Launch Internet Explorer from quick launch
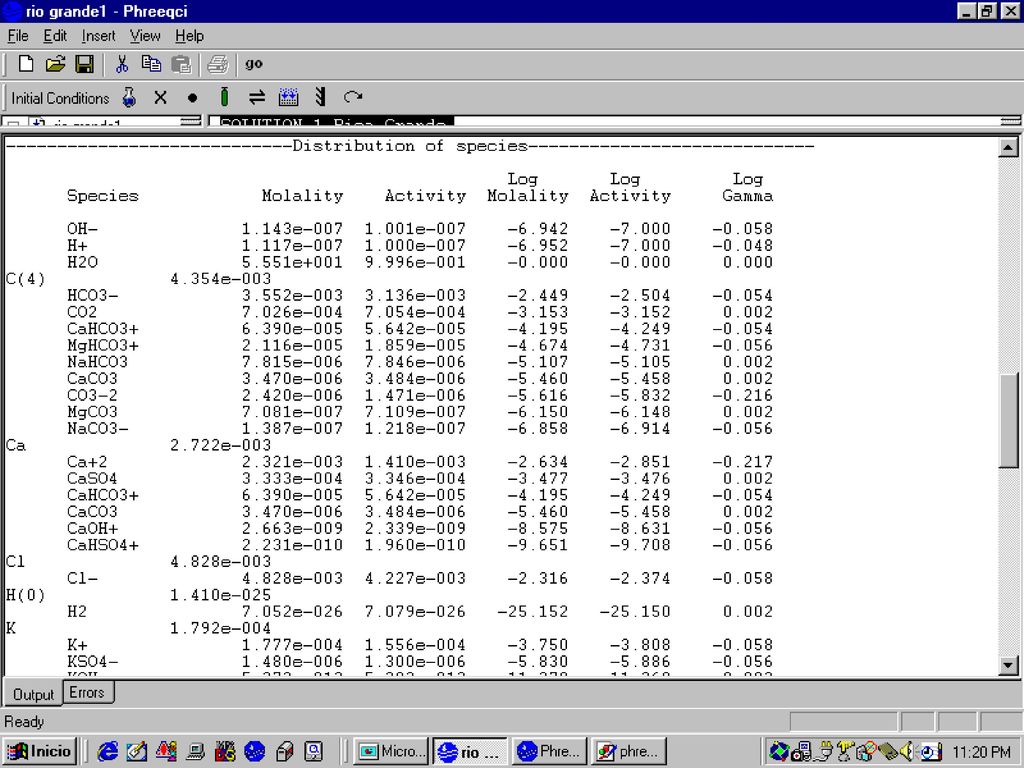 click(107, 752)
